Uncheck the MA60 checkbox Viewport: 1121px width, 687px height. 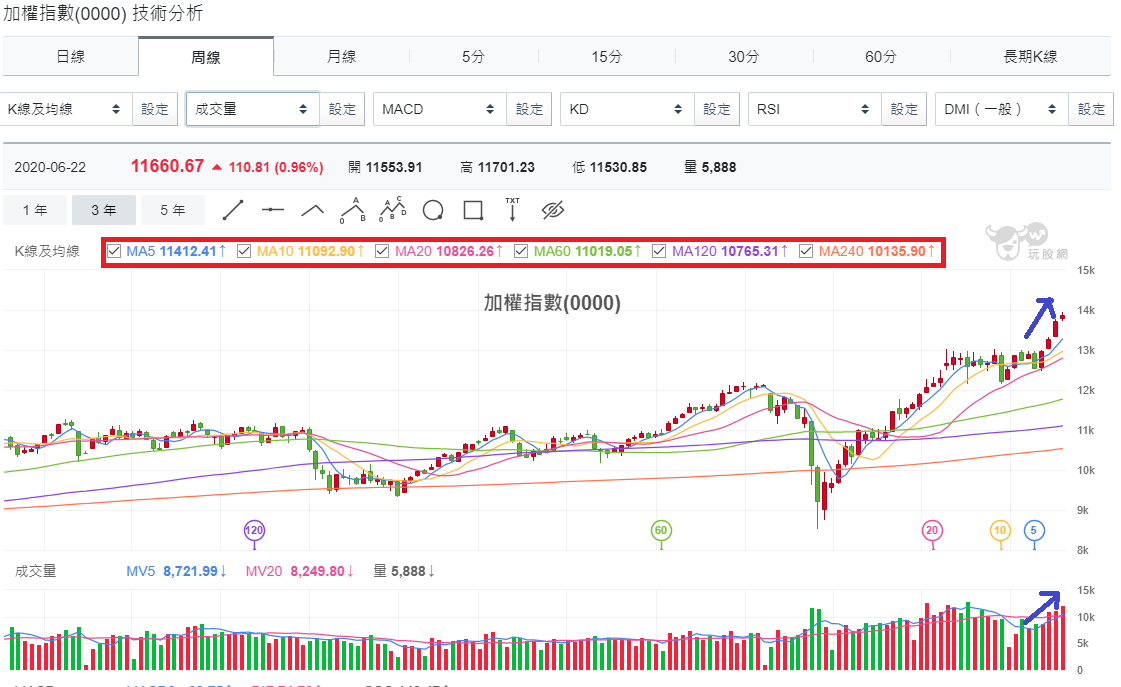(520, 251)
